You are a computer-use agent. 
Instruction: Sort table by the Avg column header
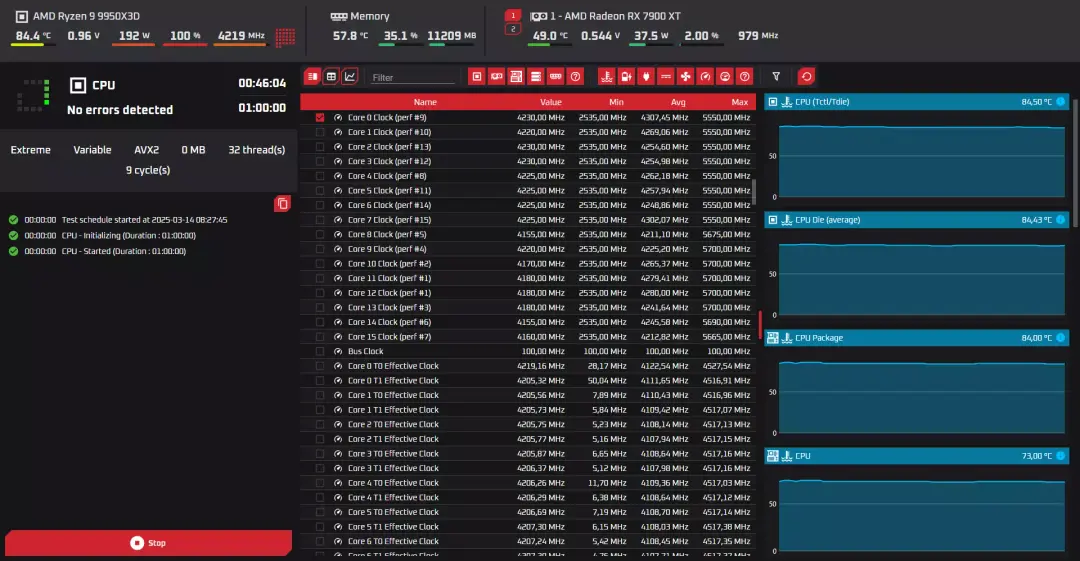[x=678, y=102]
